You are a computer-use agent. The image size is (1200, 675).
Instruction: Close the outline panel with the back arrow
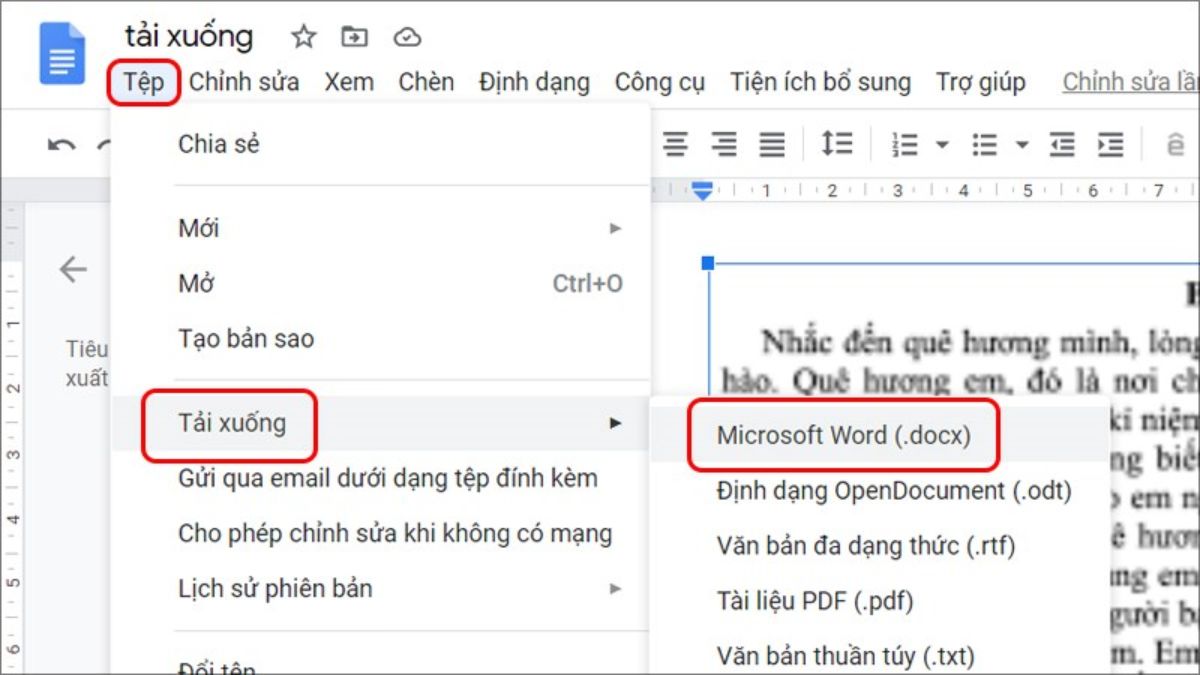73,269
